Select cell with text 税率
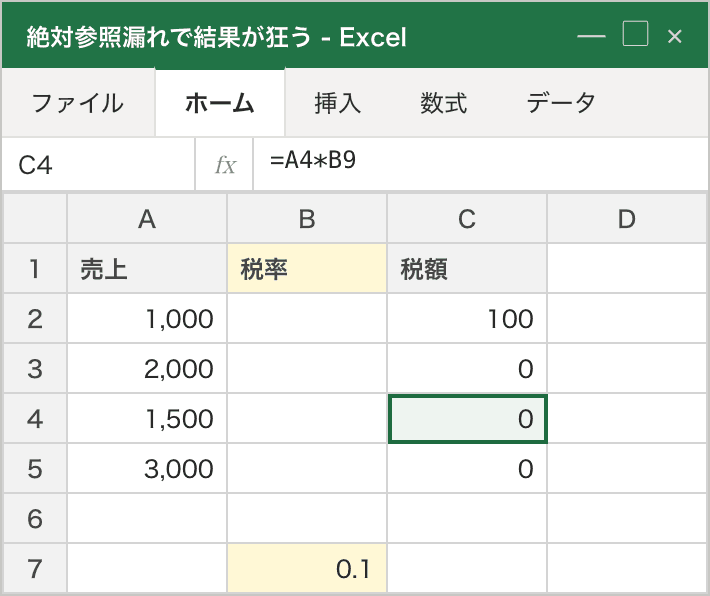 click(x=307, y=269)
